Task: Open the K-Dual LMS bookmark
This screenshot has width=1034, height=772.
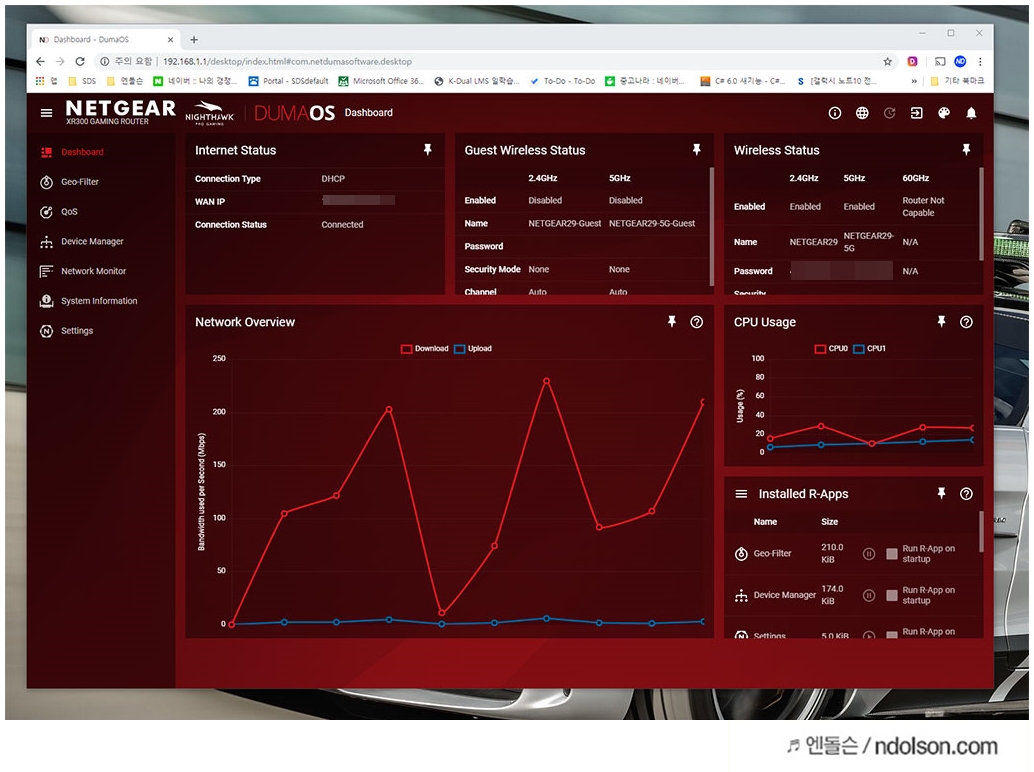Action: tap(476, 81)
